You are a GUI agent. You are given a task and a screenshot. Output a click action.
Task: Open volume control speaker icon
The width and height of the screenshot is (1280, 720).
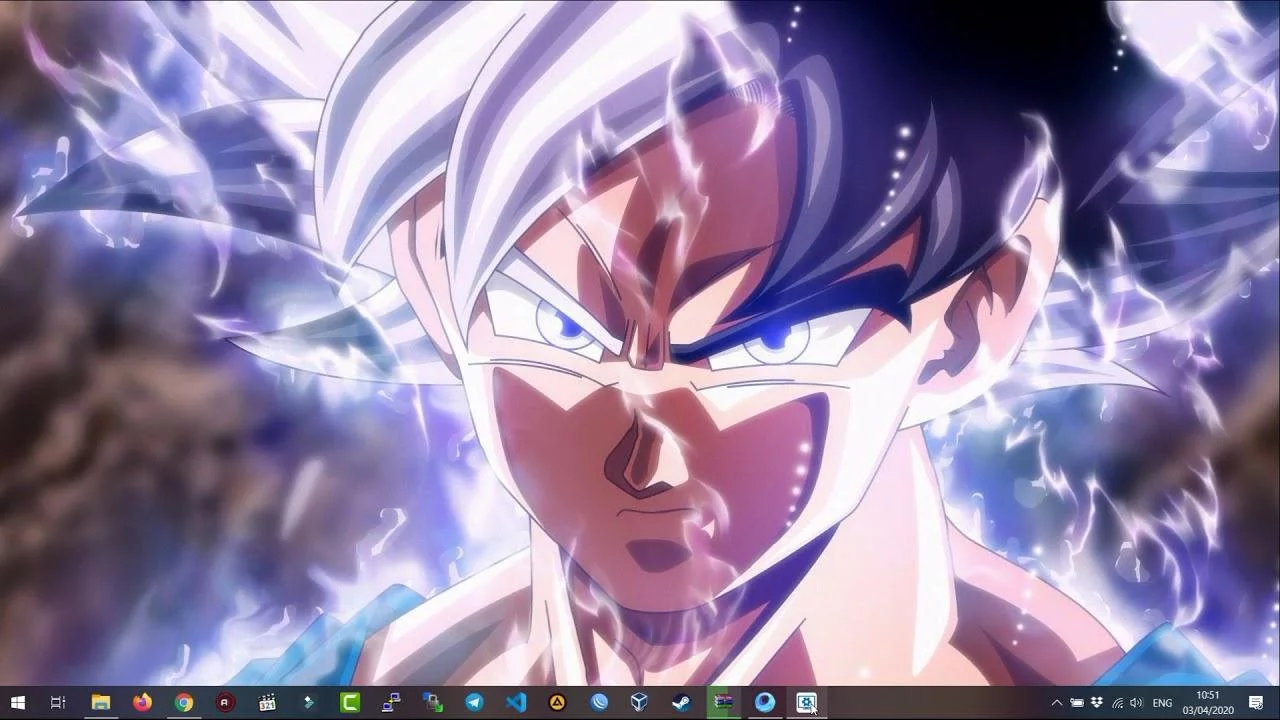point(1136,703)
